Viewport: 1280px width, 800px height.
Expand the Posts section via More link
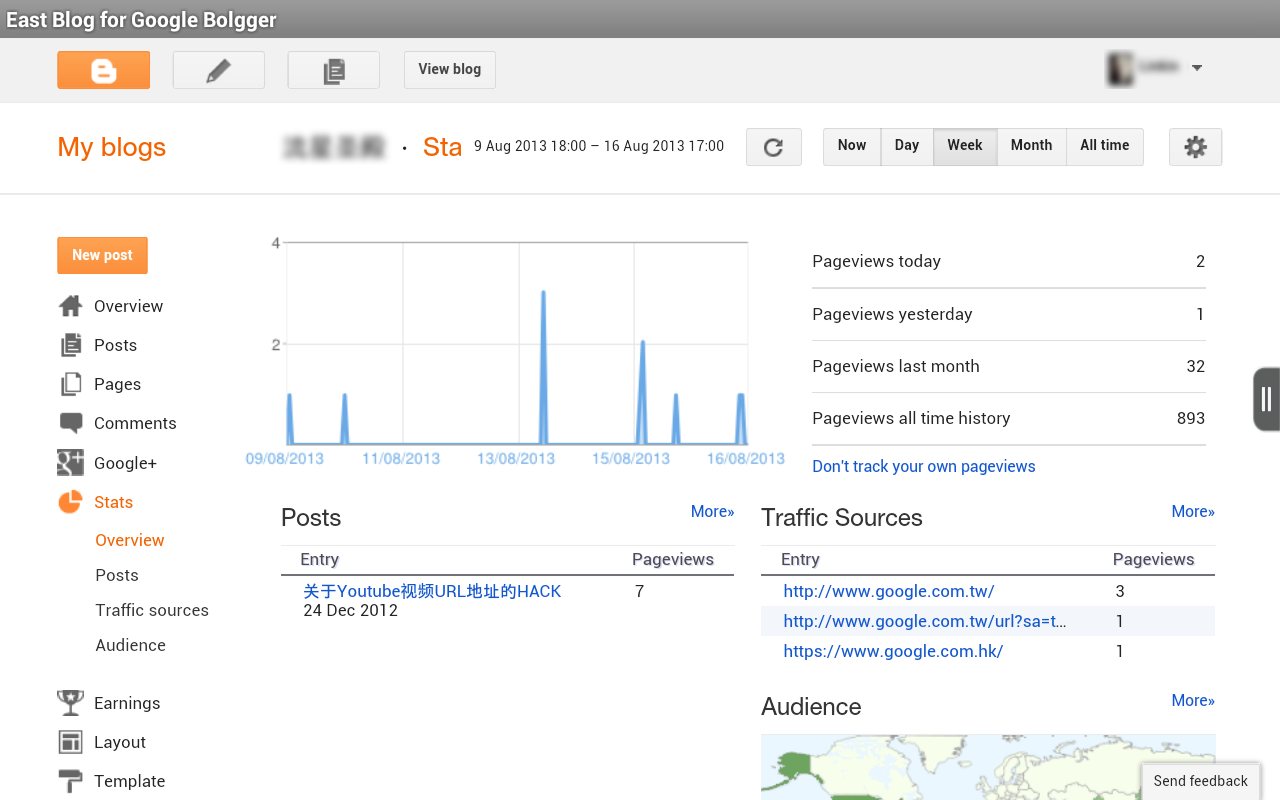(x=712, y=511)
